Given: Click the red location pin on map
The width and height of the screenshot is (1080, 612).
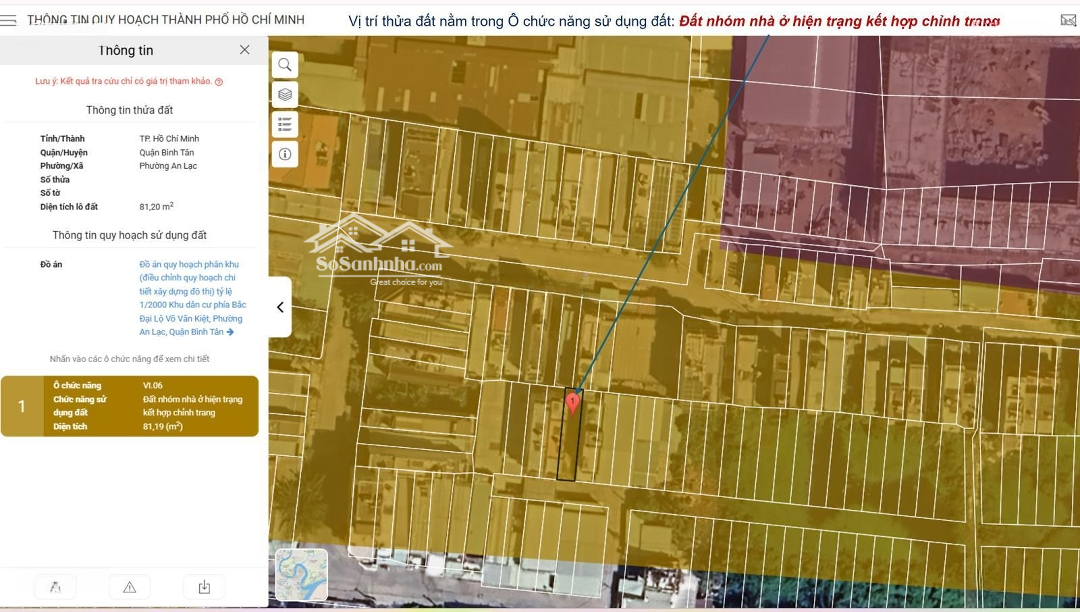Looking at the screenshot, I should [x=572, y=403].
